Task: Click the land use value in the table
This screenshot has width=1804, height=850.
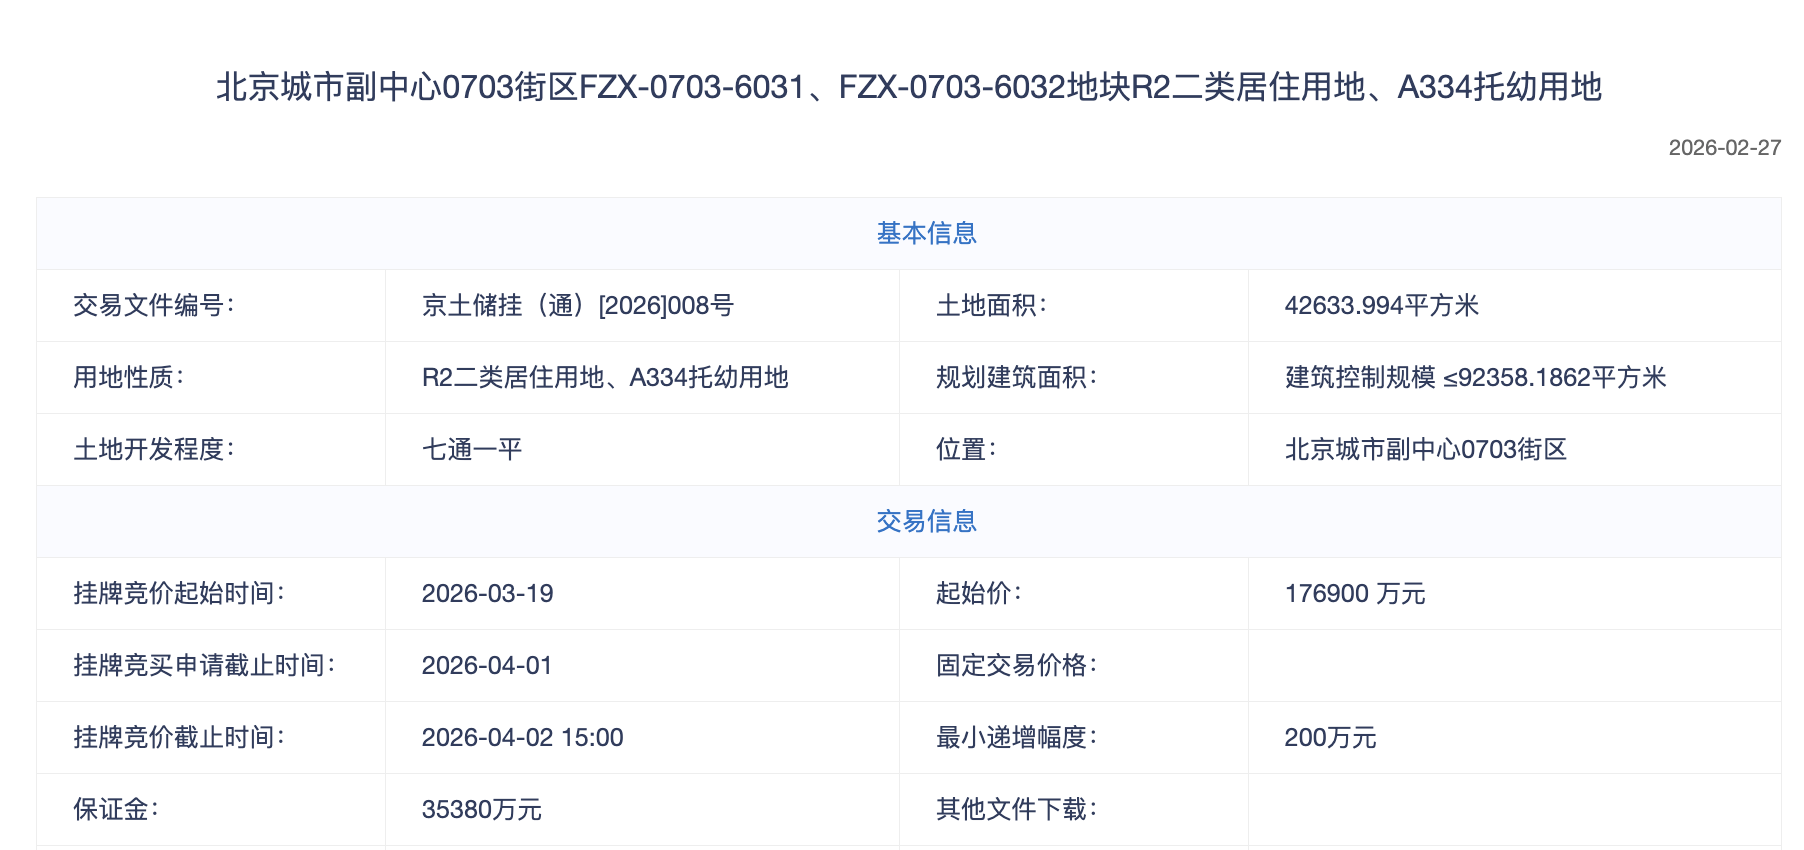Action: coord(605,378)
